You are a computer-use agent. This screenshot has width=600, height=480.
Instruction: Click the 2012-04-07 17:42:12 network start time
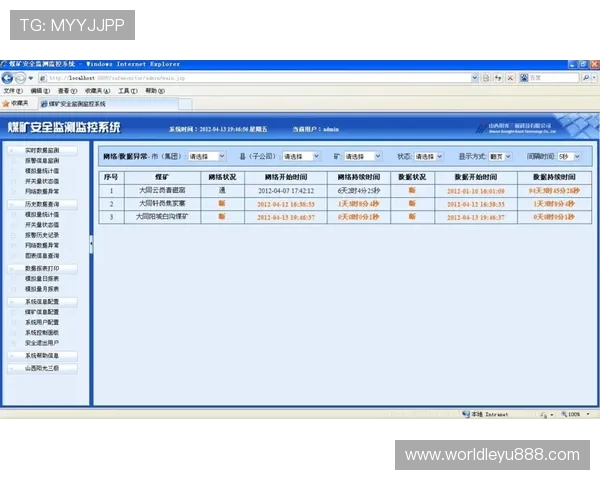click(x=286, y=191)
